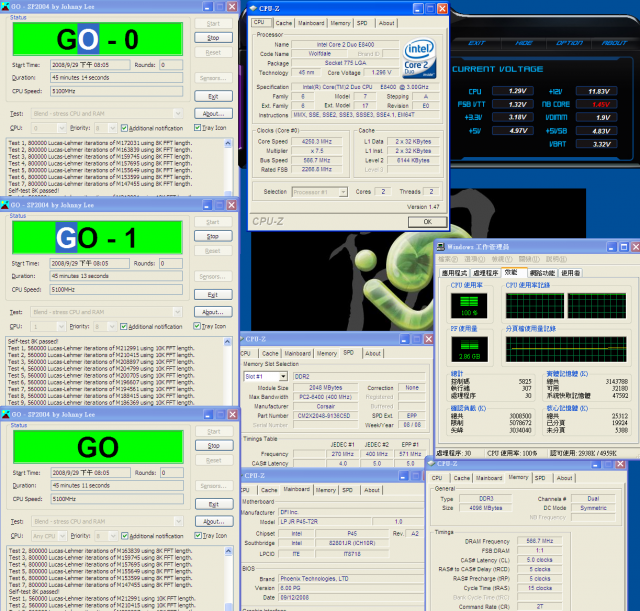Click HIDE in the voltage monitor utility
The height and width of the screenshot is (611, 640).
524,43
